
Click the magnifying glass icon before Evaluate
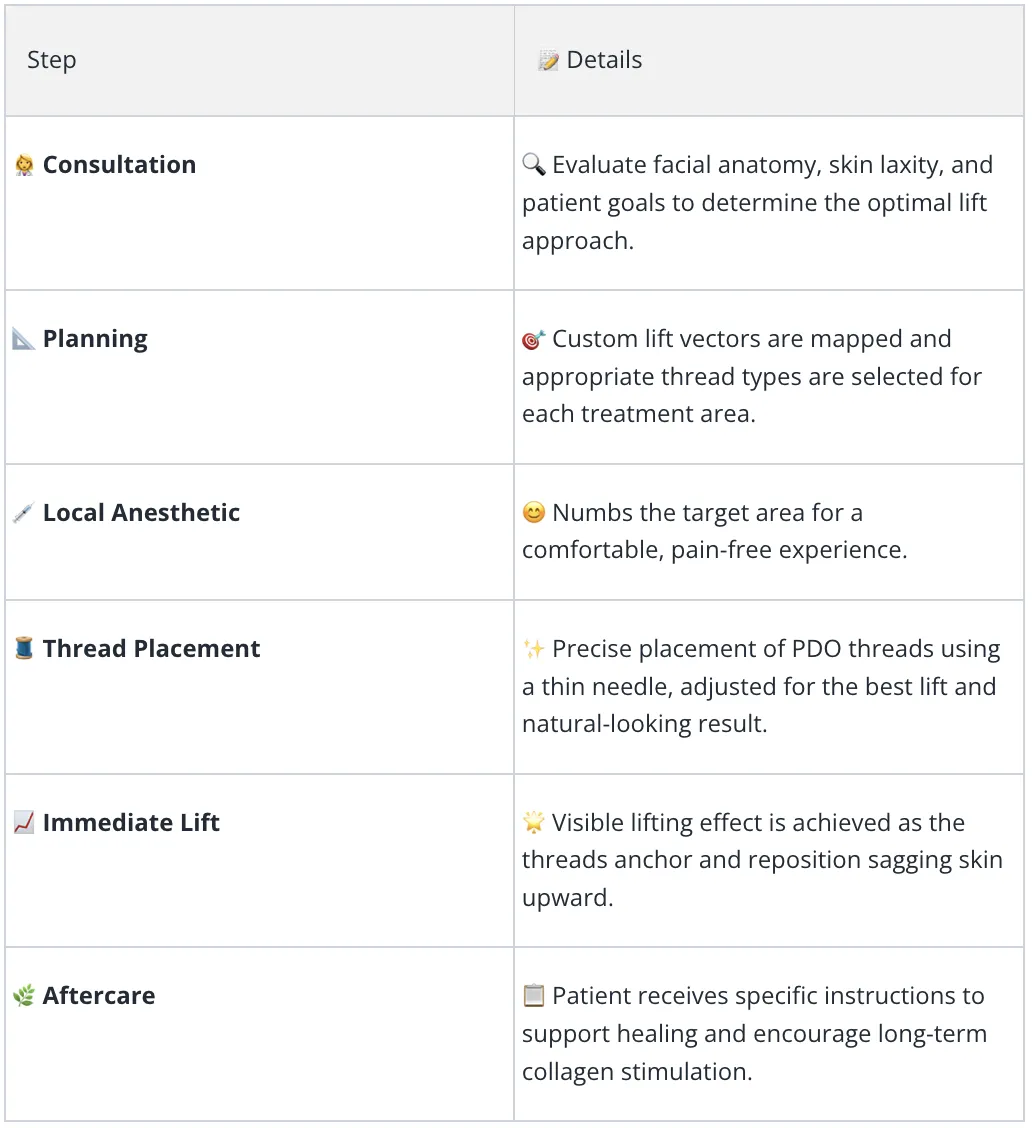[x=534, y=165]
